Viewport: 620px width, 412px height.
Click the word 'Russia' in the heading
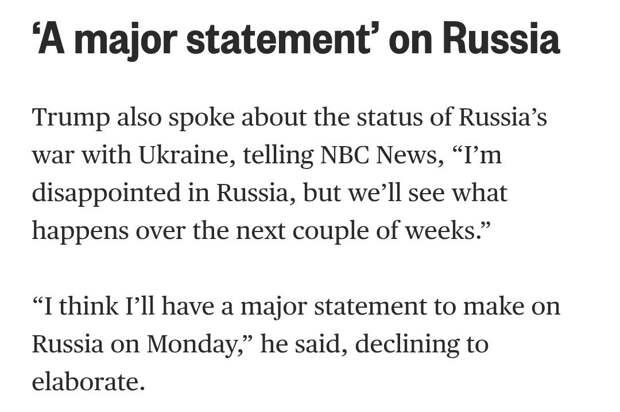pos(501,39)
